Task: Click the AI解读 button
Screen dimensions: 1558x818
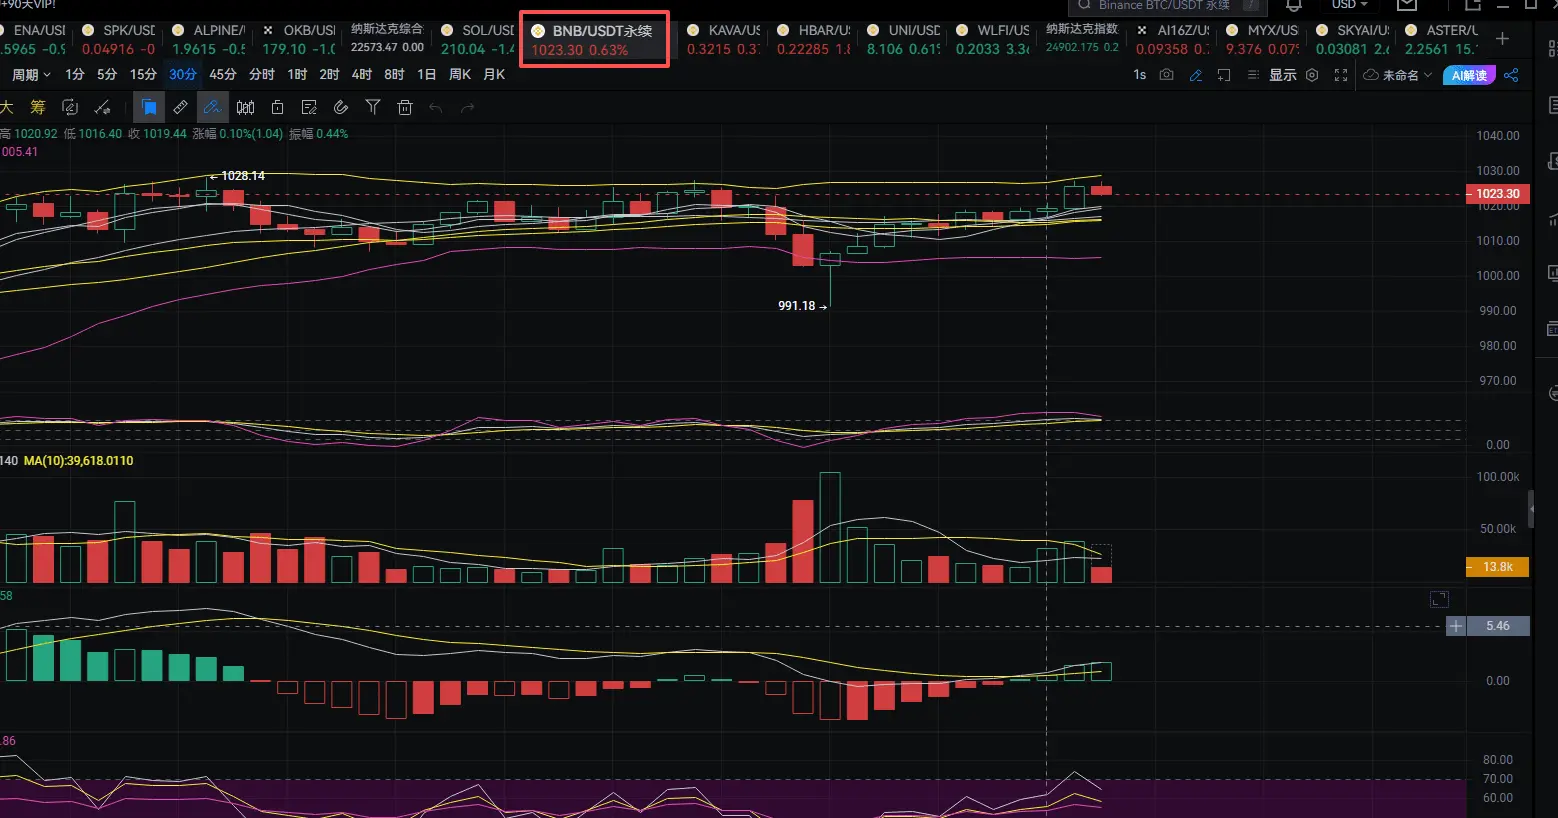Action: click(1469, 75)
